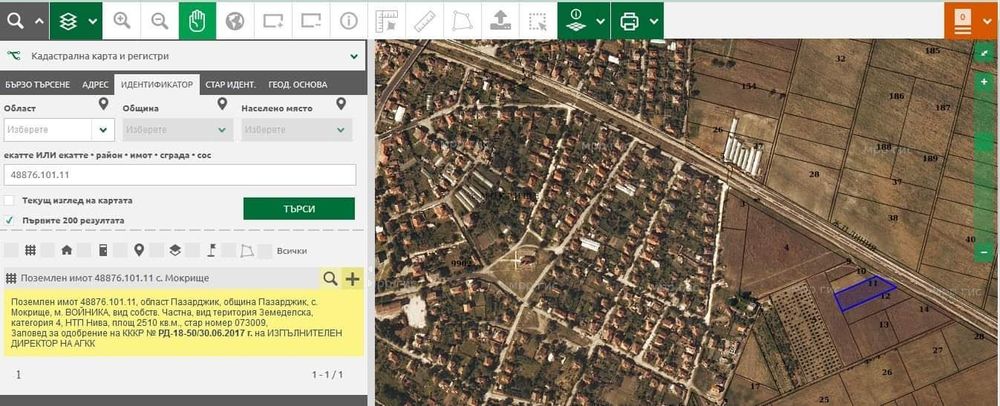
Task: Pick Област from map pin icon
Action: pyautogui.click(x=103, y=103)
